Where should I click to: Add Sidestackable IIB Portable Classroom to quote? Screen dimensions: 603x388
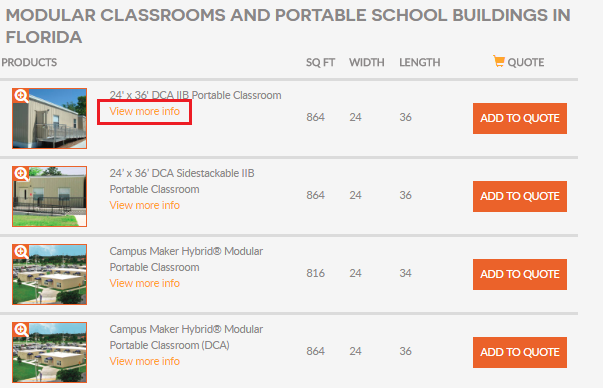pyautogui.click(x=520, y=196)
